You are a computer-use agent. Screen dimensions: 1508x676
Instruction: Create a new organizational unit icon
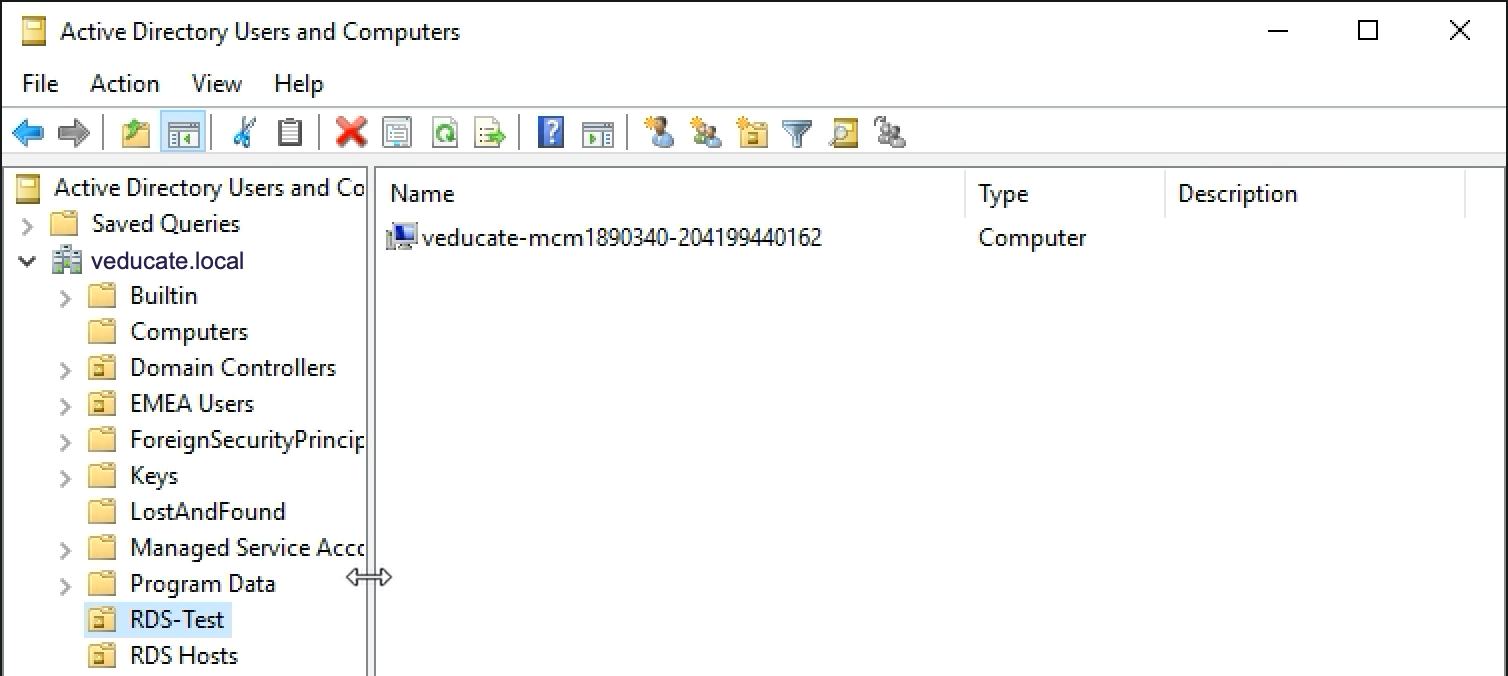[x=752, y=132]
